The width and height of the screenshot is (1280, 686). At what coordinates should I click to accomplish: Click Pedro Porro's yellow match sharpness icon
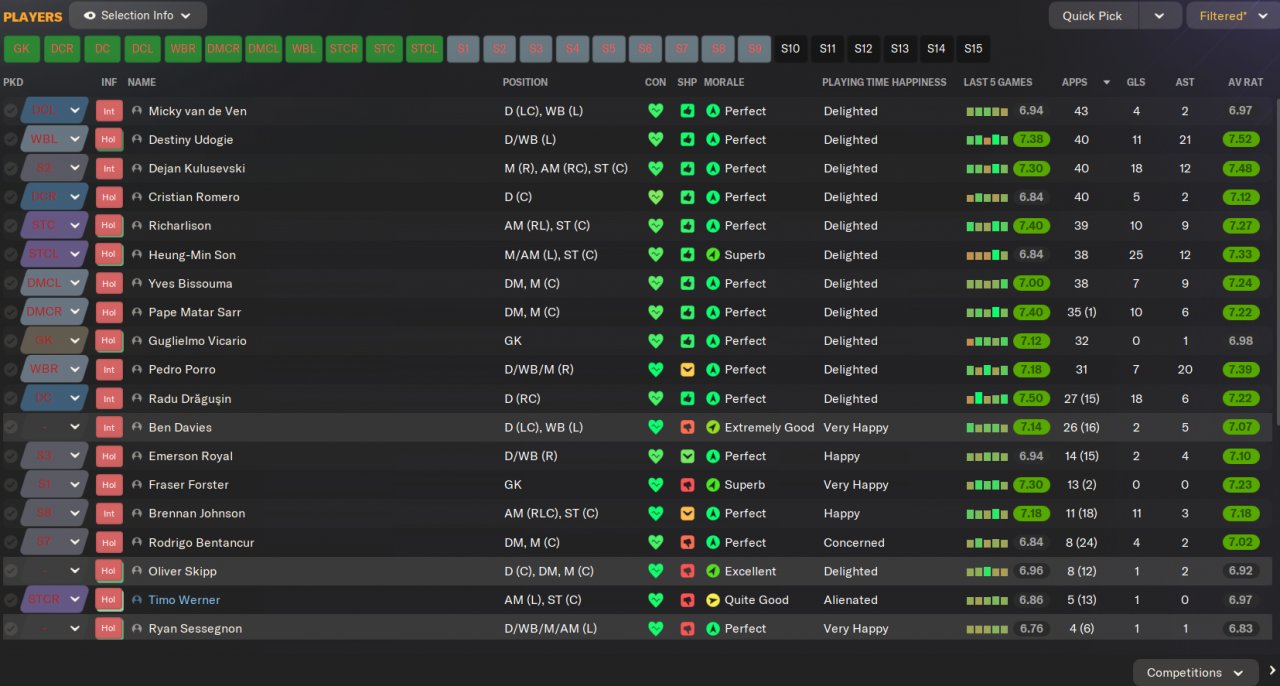tap(687, 370)
